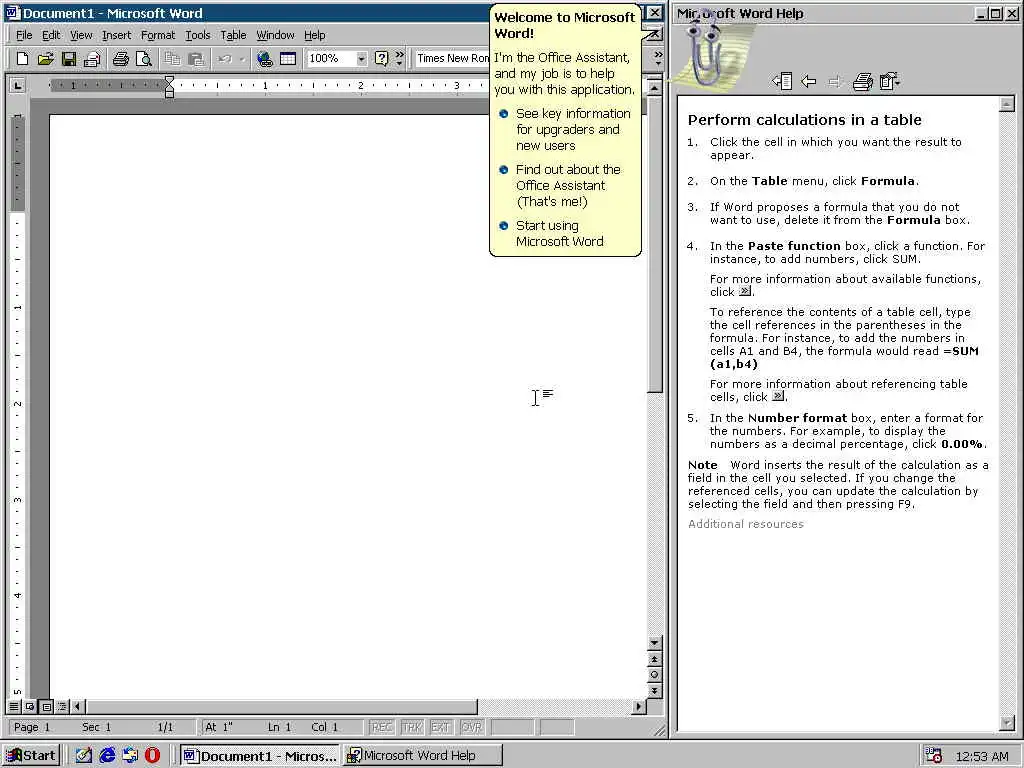This screenshot has width=1024, height=768.
Task: Create a new blank document
Action: (x=22, y=59)
